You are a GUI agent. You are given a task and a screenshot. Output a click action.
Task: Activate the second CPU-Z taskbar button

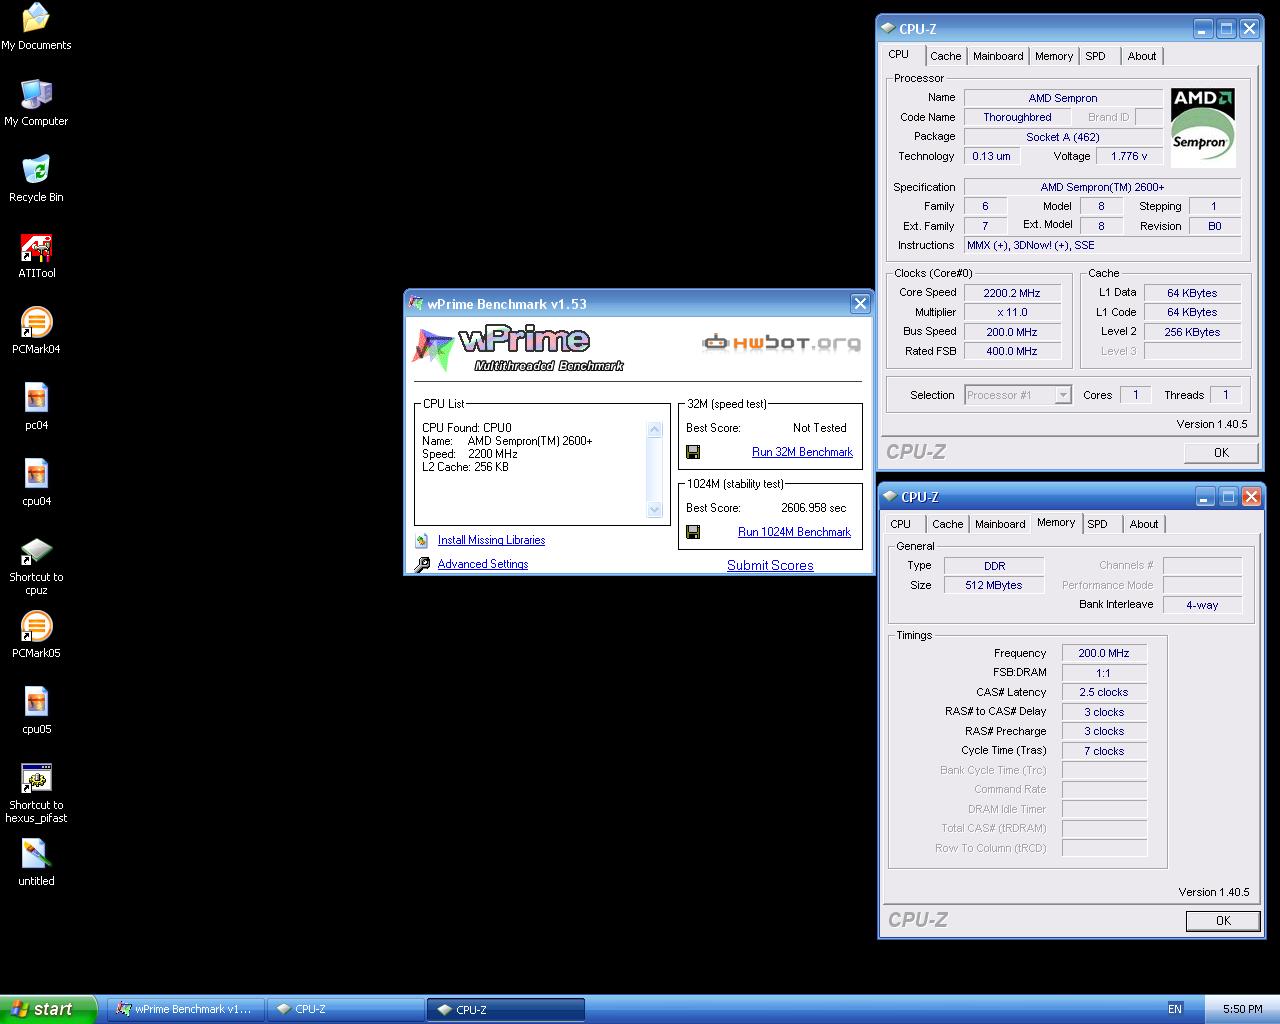[506, 1009]
